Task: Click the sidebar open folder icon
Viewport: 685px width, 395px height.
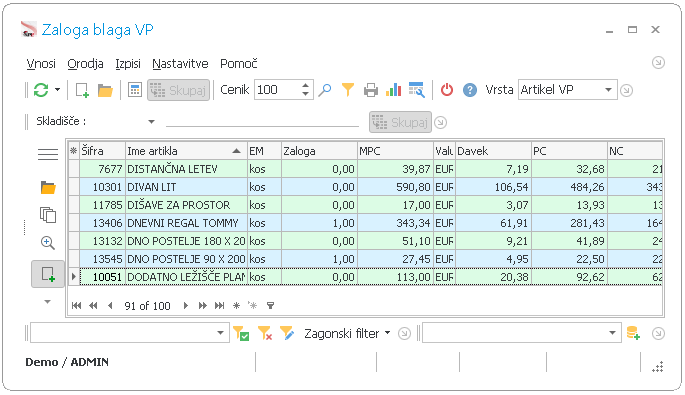Action: click(x=48, y=188)
